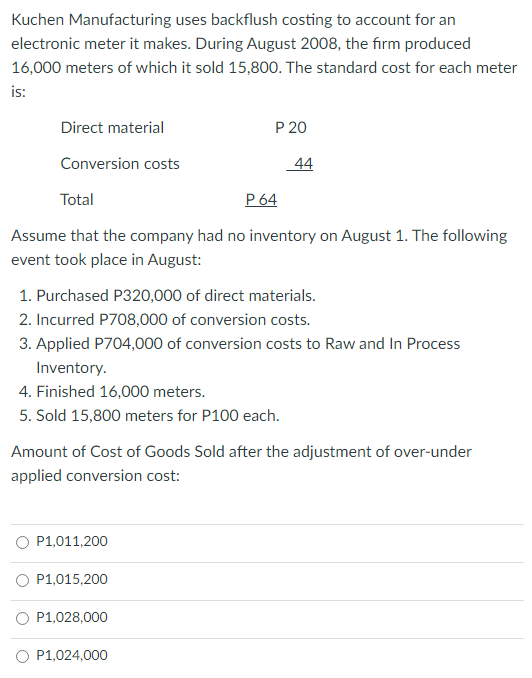Click list item 'Purchased P320,000 of direct materials'

pyautogui.click(x=167, y=296)
